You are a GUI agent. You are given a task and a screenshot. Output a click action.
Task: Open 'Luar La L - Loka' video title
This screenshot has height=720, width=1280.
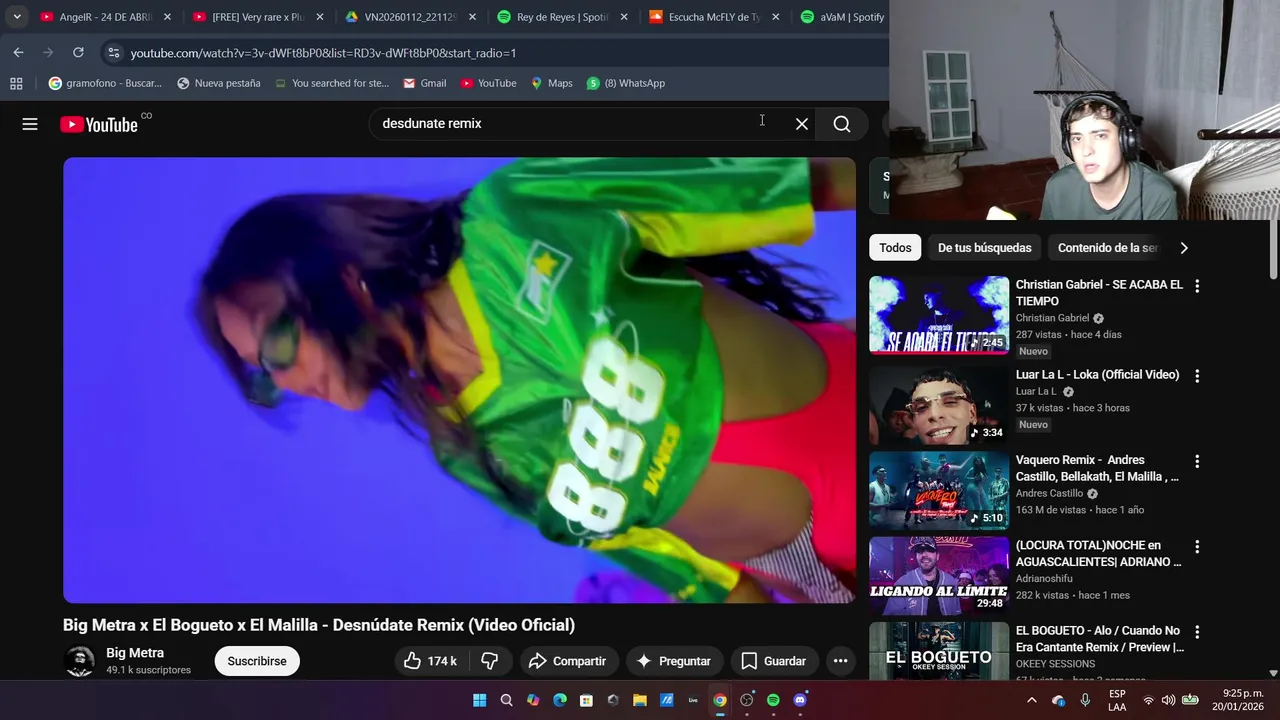pyautogui.click(x=1097, y=375)
